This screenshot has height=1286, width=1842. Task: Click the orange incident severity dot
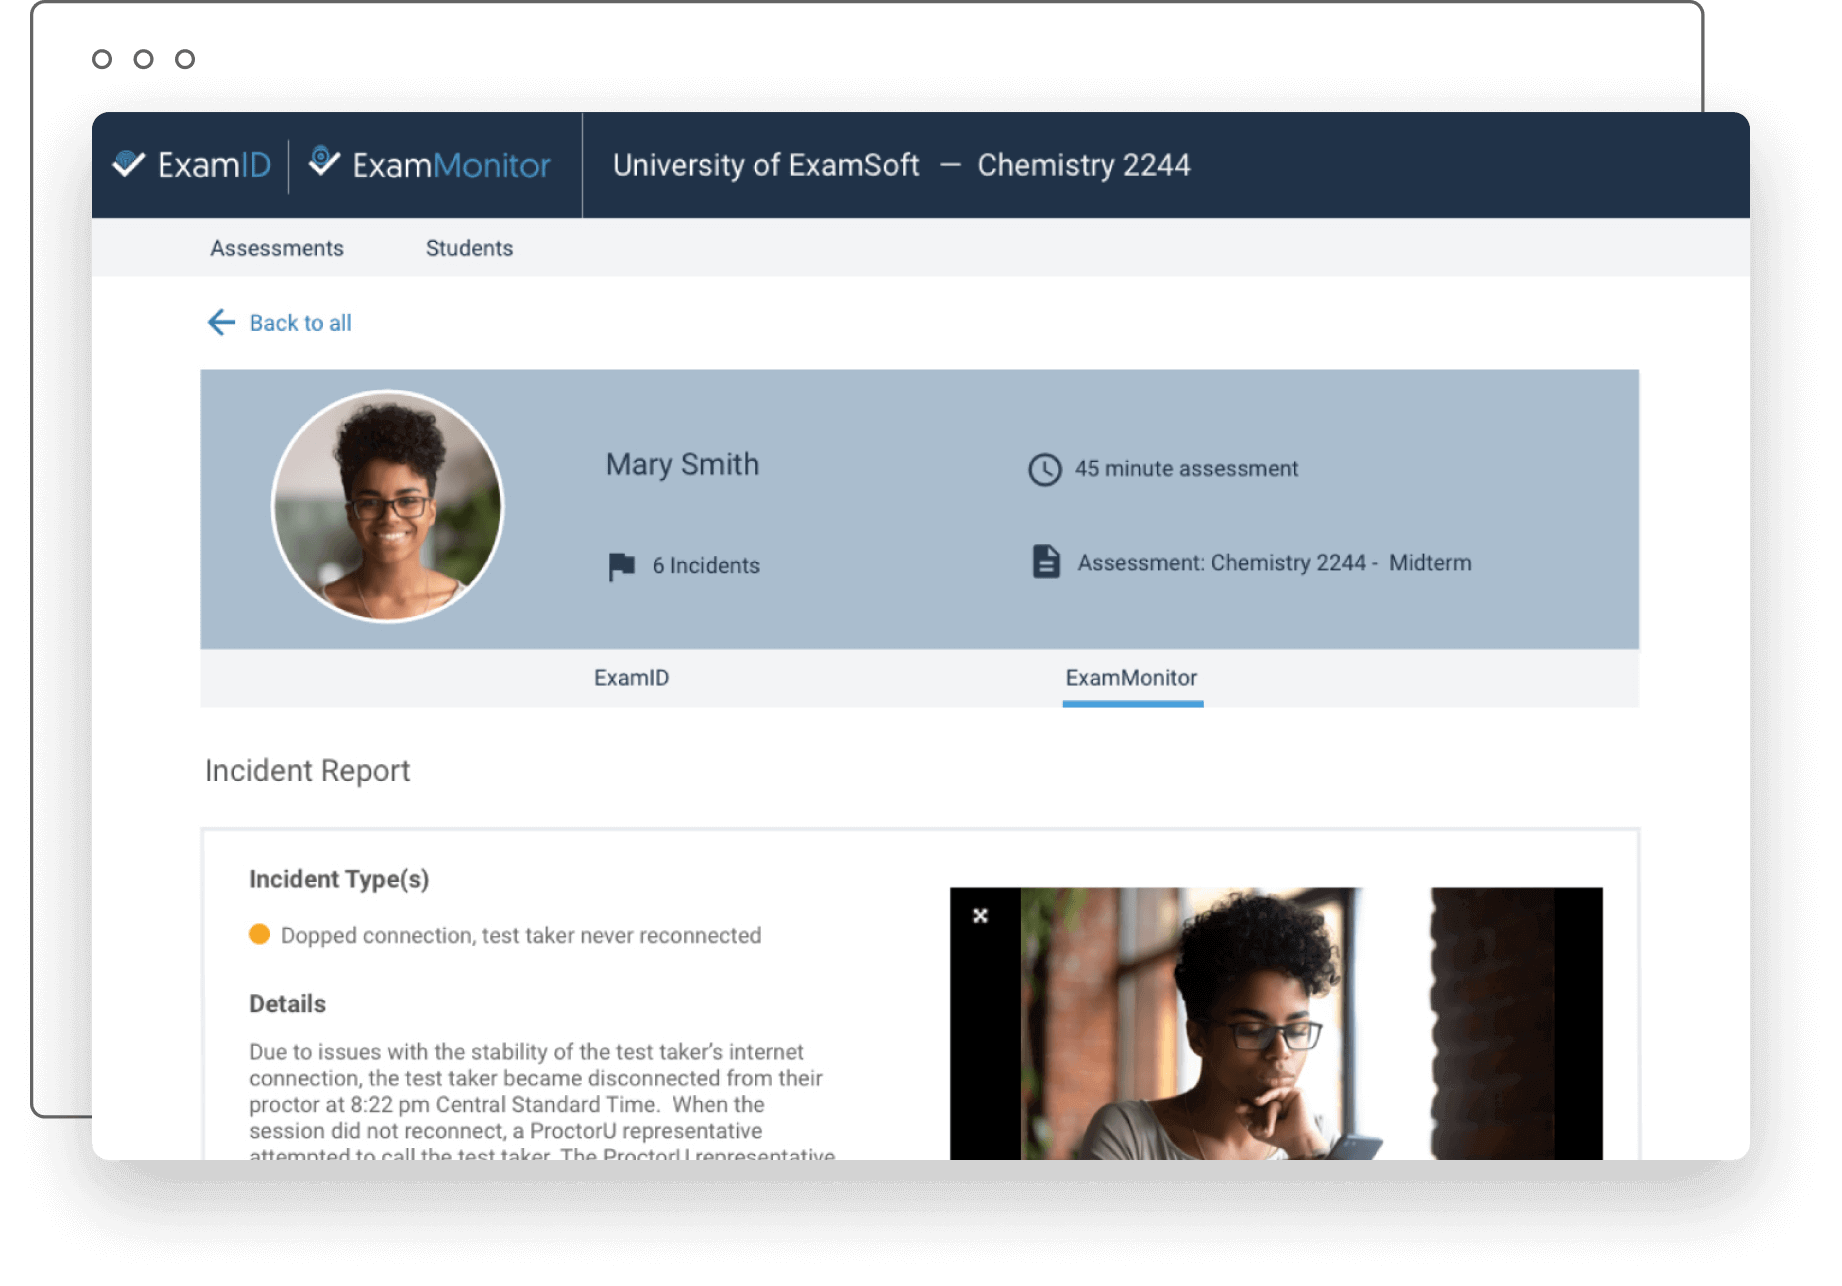tap(259, 934)
